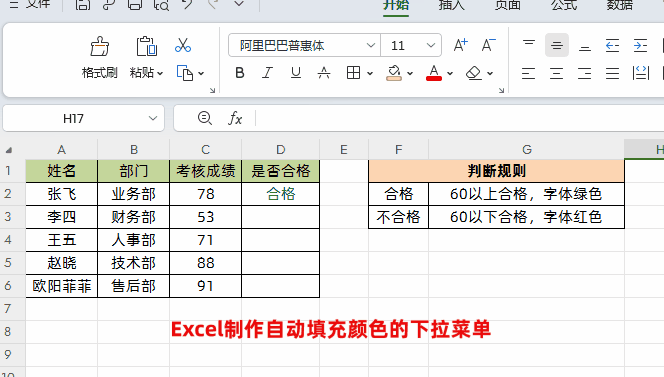Justify text alignment

(x=612, y=73)
